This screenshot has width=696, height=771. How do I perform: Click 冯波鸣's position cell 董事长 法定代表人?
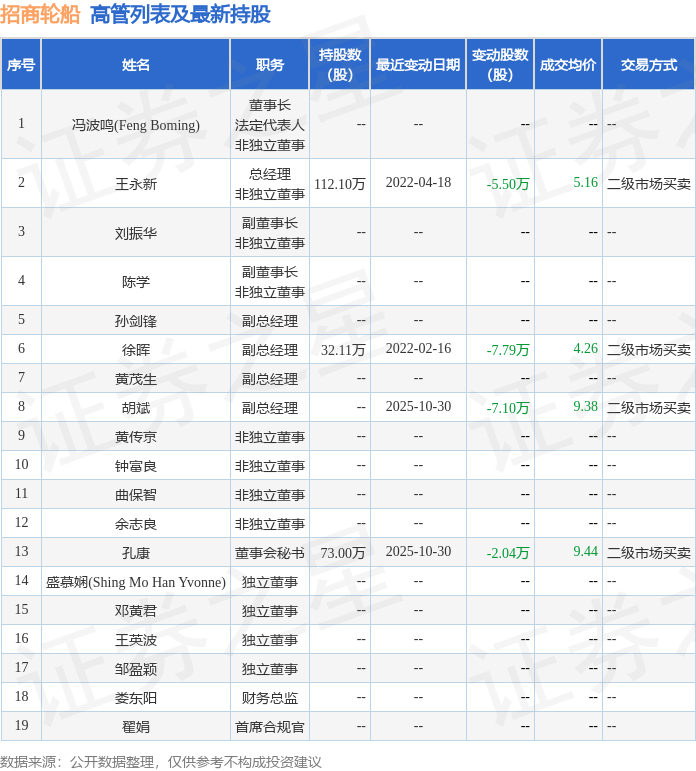click(x=270, y=125)
